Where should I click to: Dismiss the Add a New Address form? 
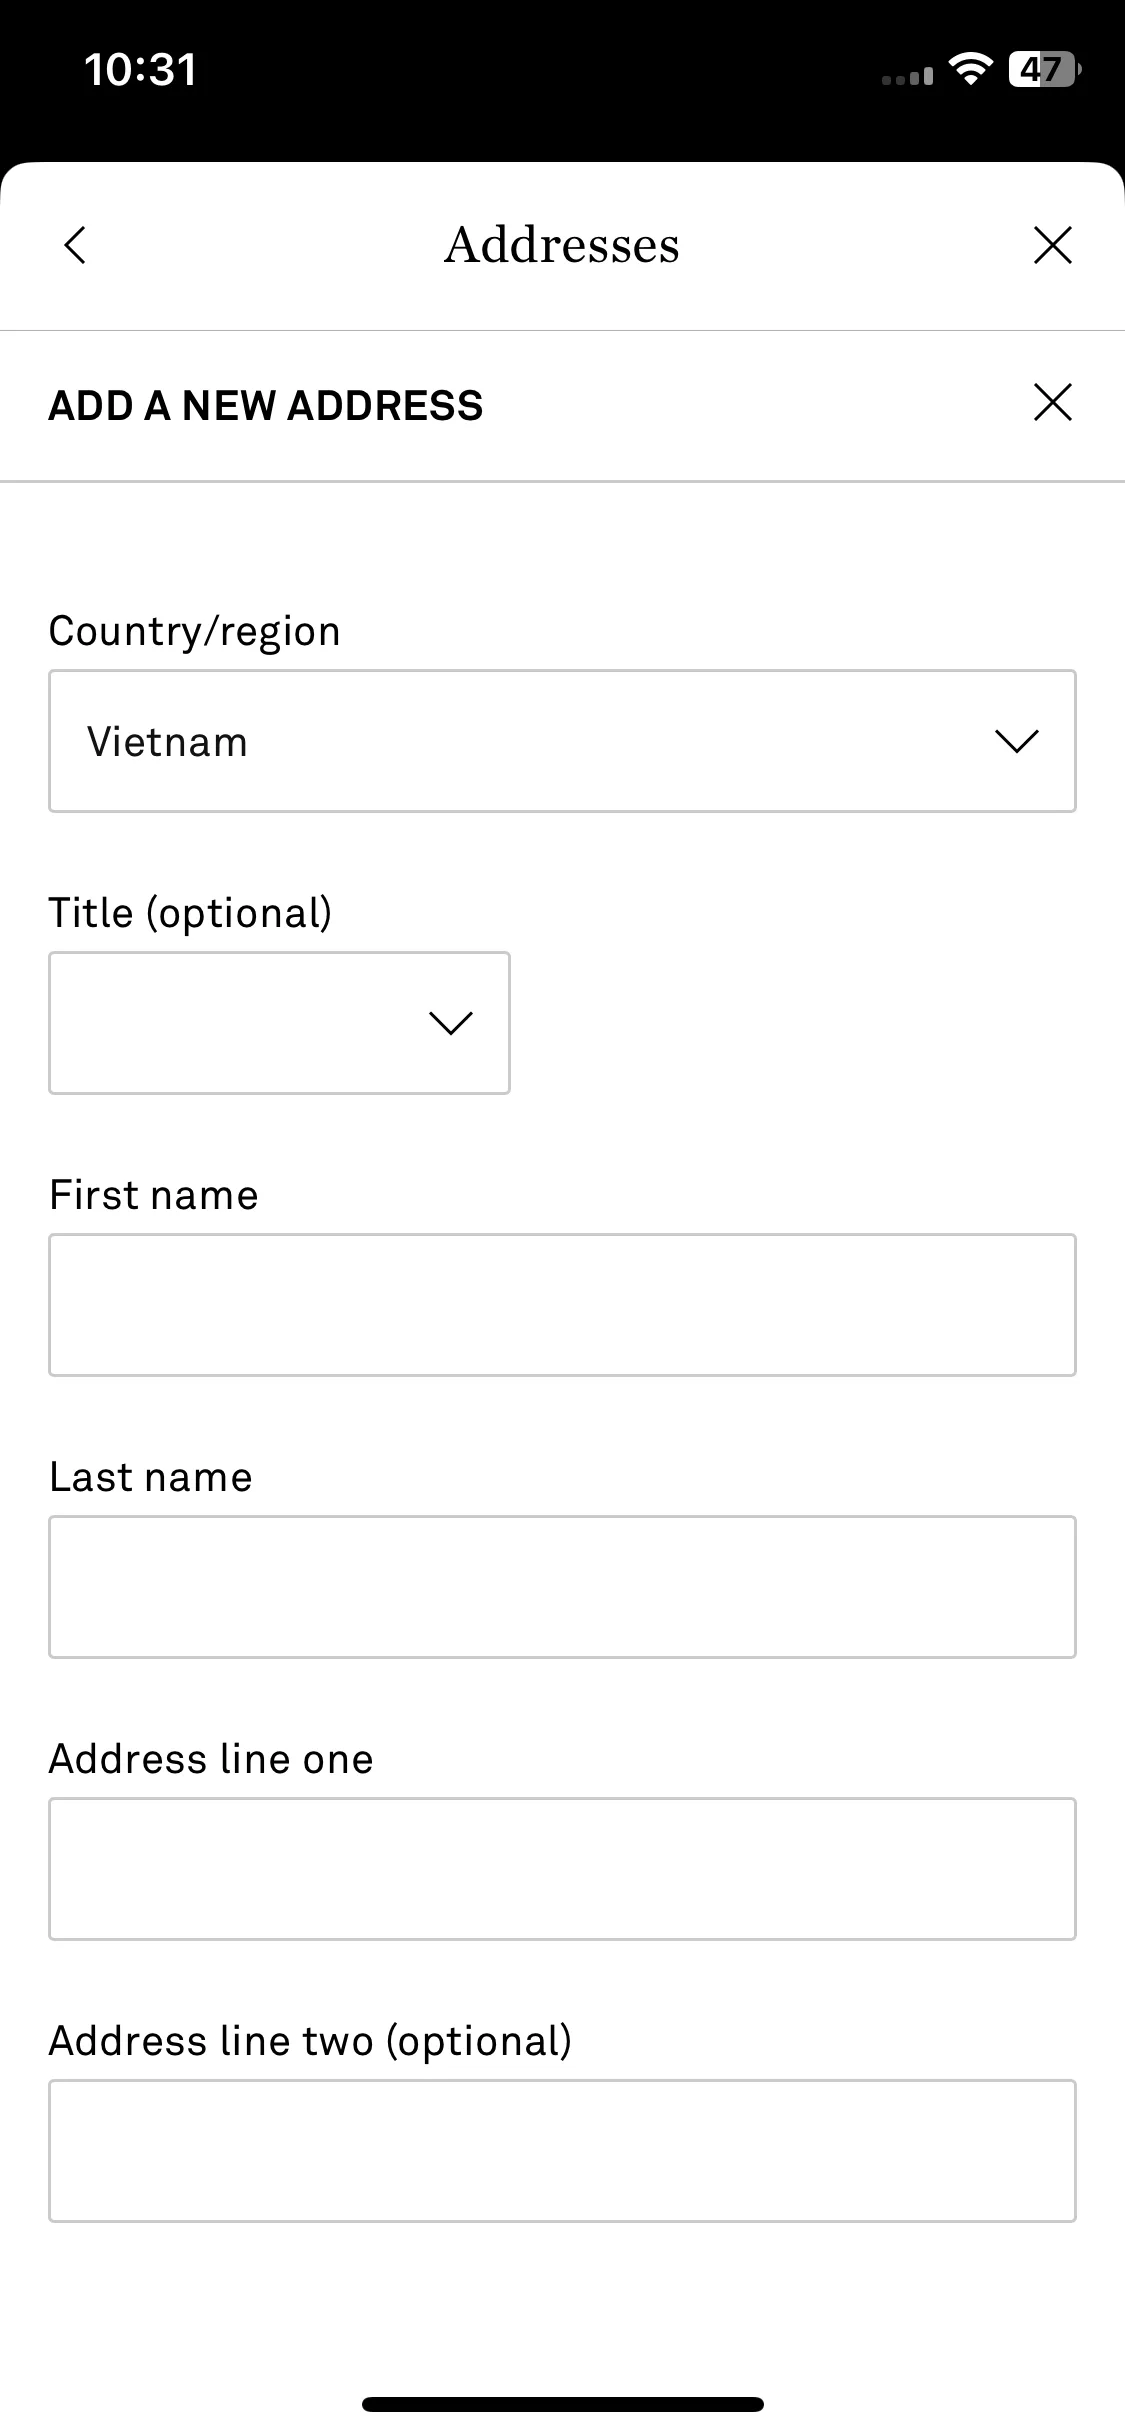tap(1052, 402)
